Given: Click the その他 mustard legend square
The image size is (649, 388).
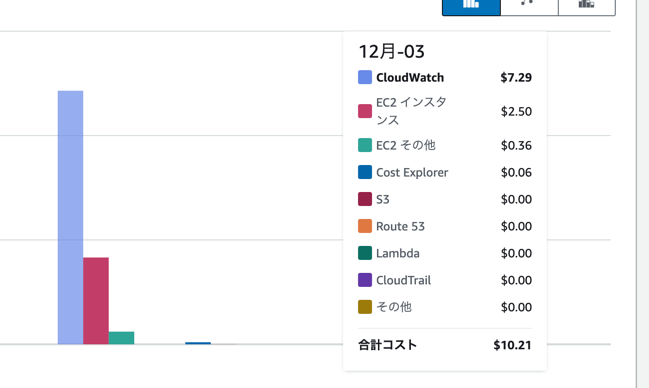Looking at the screenshot, I should pos(365,307).
